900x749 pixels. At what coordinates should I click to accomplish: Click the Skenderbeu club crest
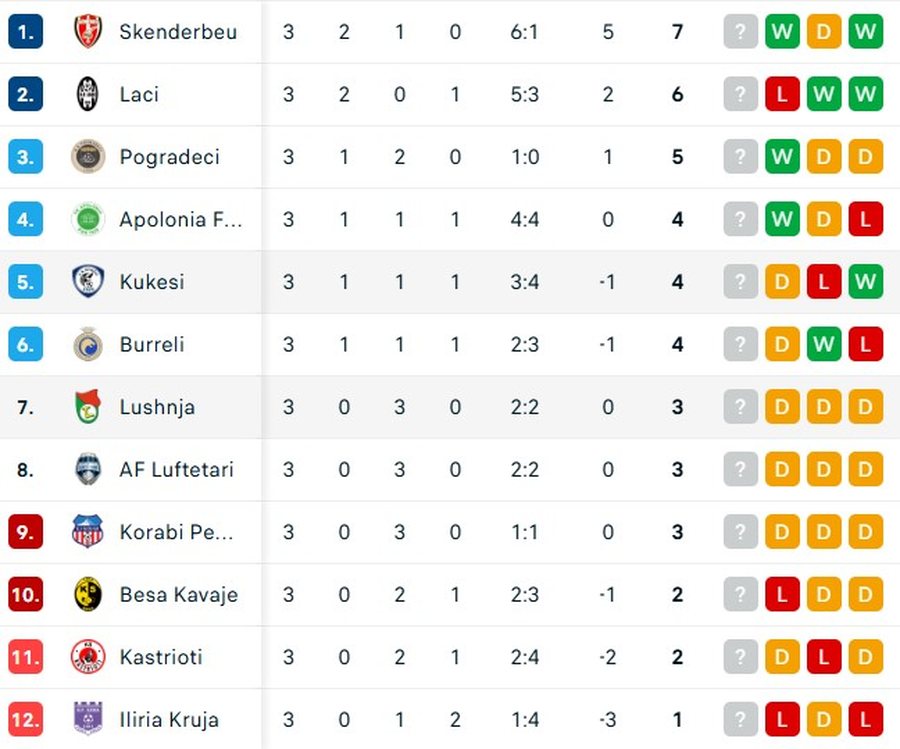click(88, 32)
